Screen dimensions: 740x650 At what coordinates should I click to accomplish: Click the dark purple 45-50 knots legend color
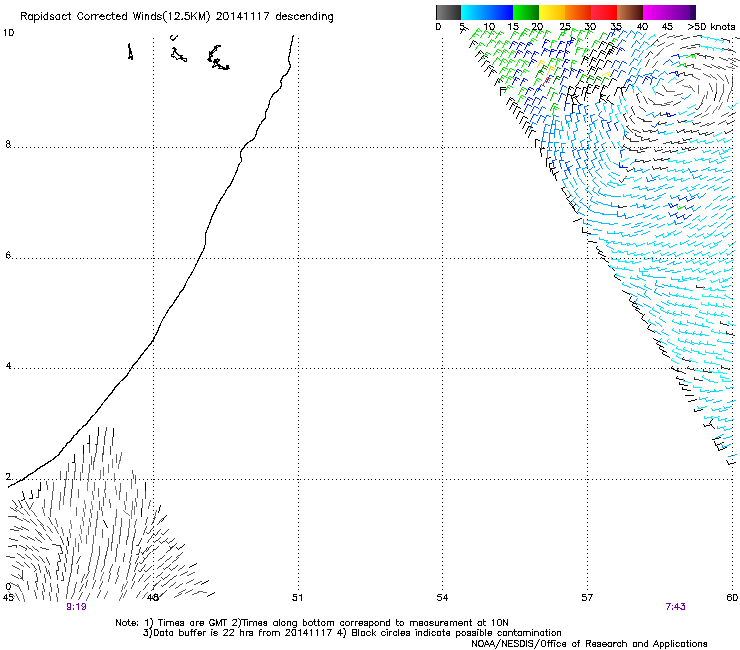tap(682, 12)
